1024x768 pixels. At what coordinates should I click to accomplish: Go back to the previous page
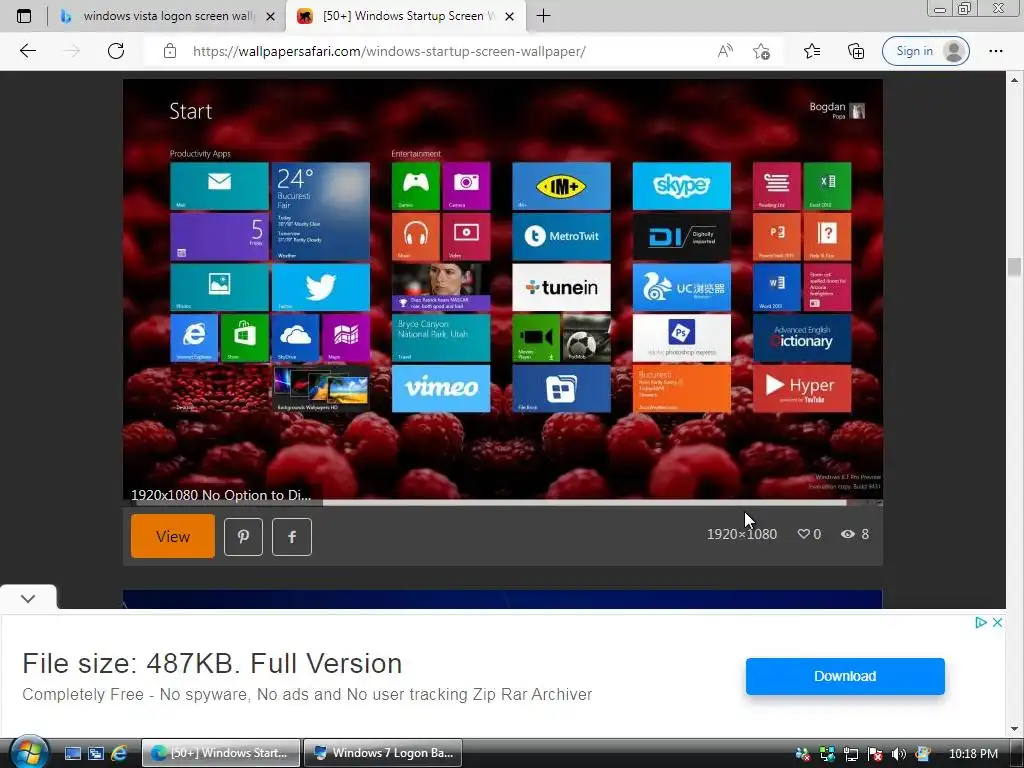(x=27, y=51)
